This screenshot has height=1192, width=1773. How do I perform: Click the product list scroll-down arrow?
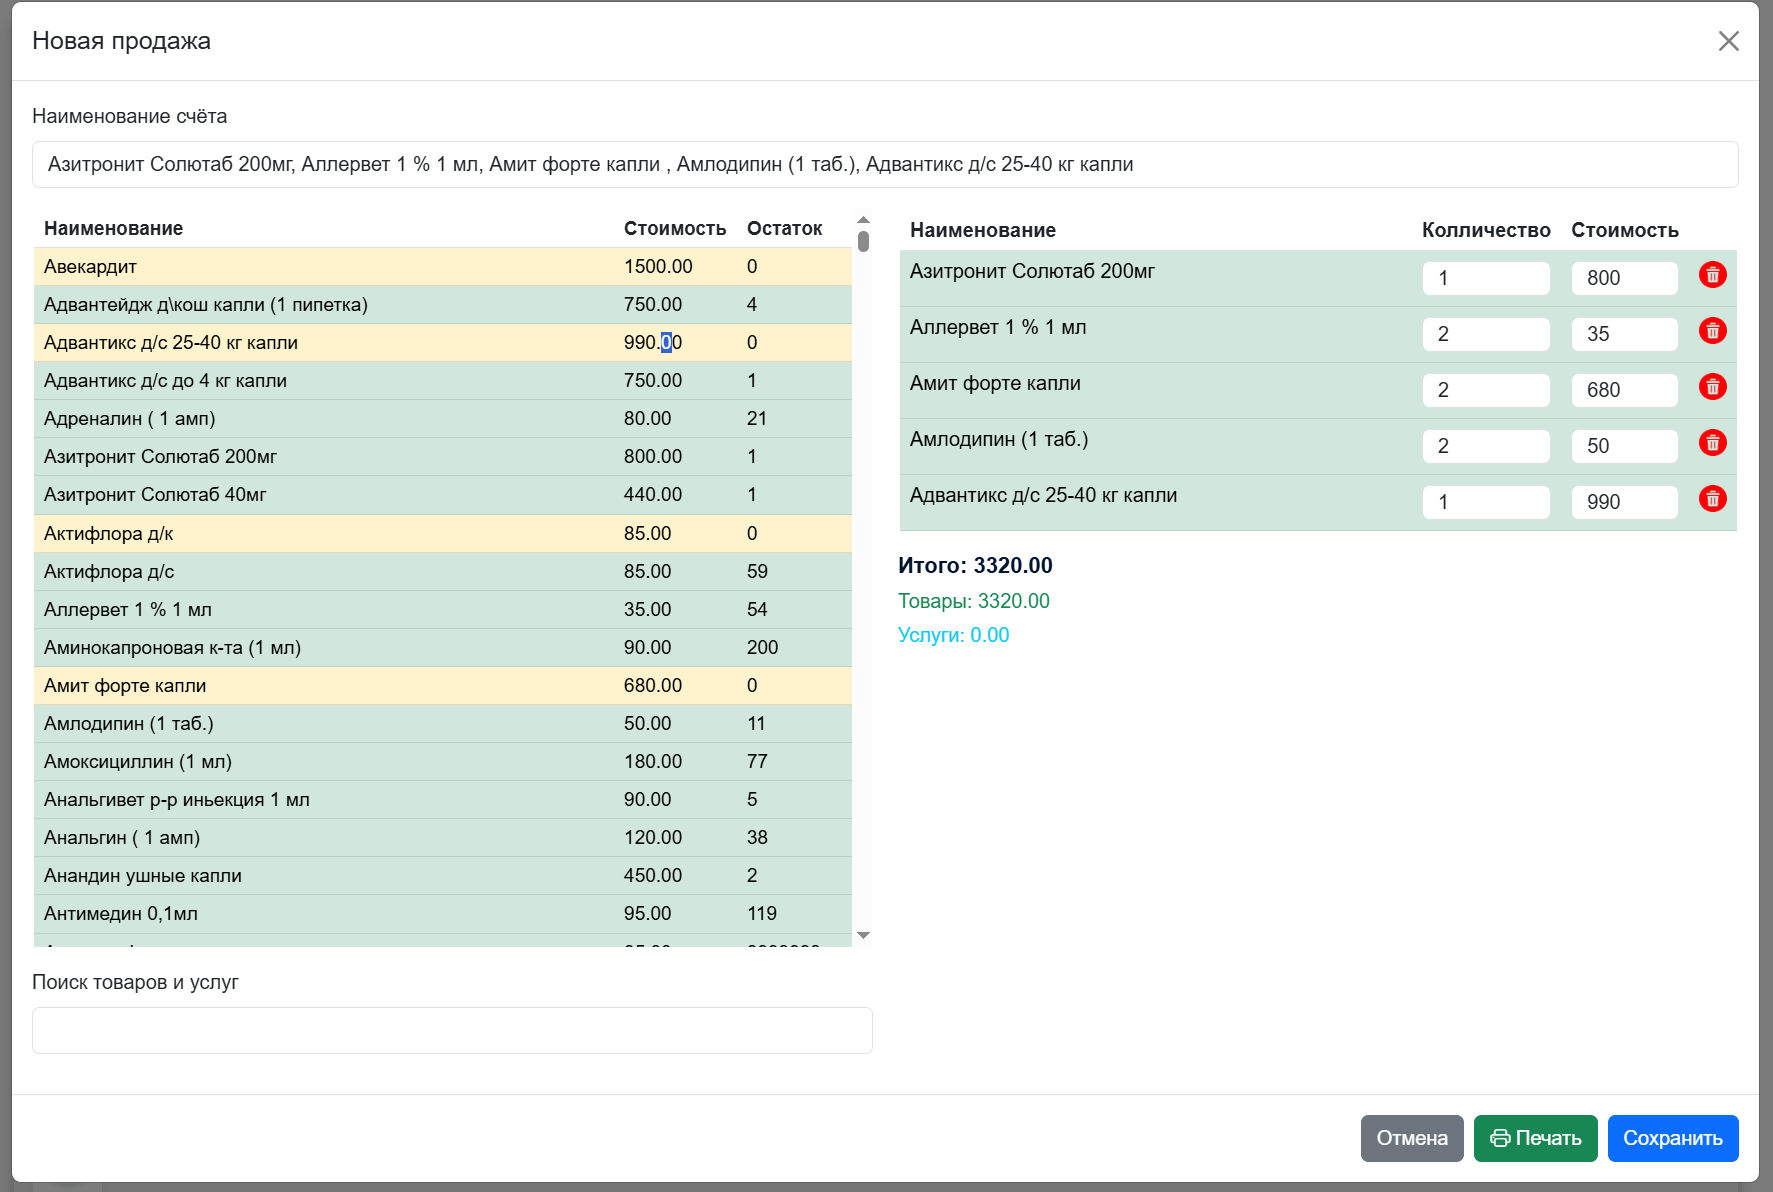coord(863,935)
